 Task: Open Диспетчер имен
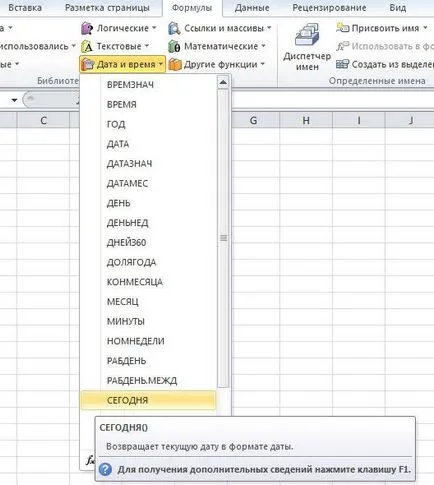click(x=307, y=46)
